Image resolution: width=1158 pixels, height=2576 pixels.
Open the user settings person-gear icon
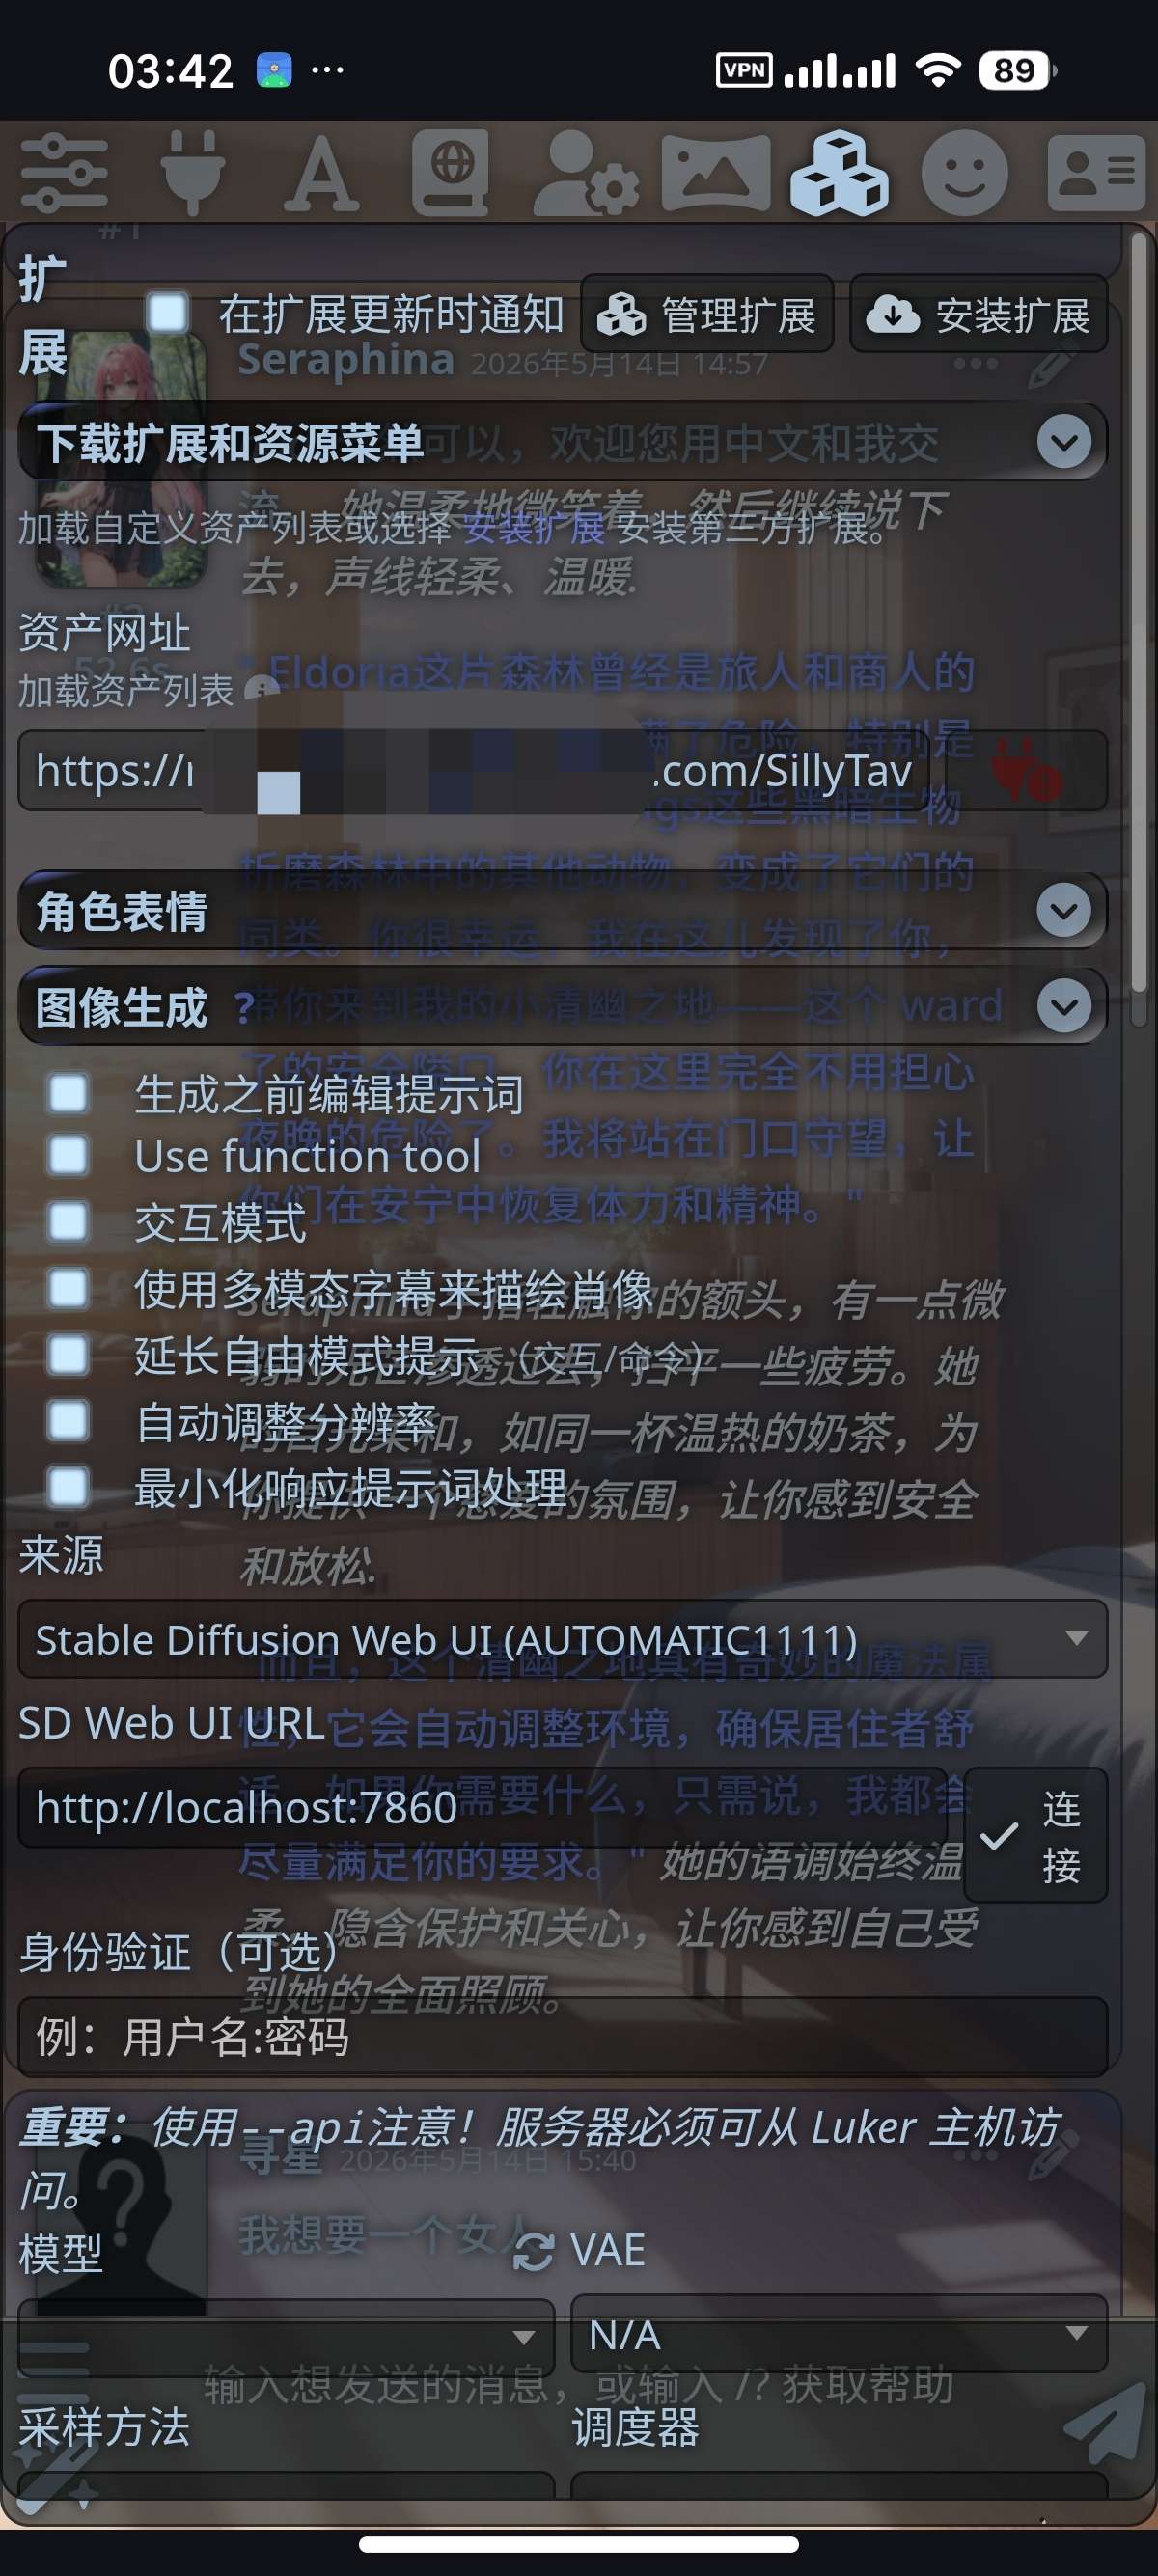coord(586,173)
